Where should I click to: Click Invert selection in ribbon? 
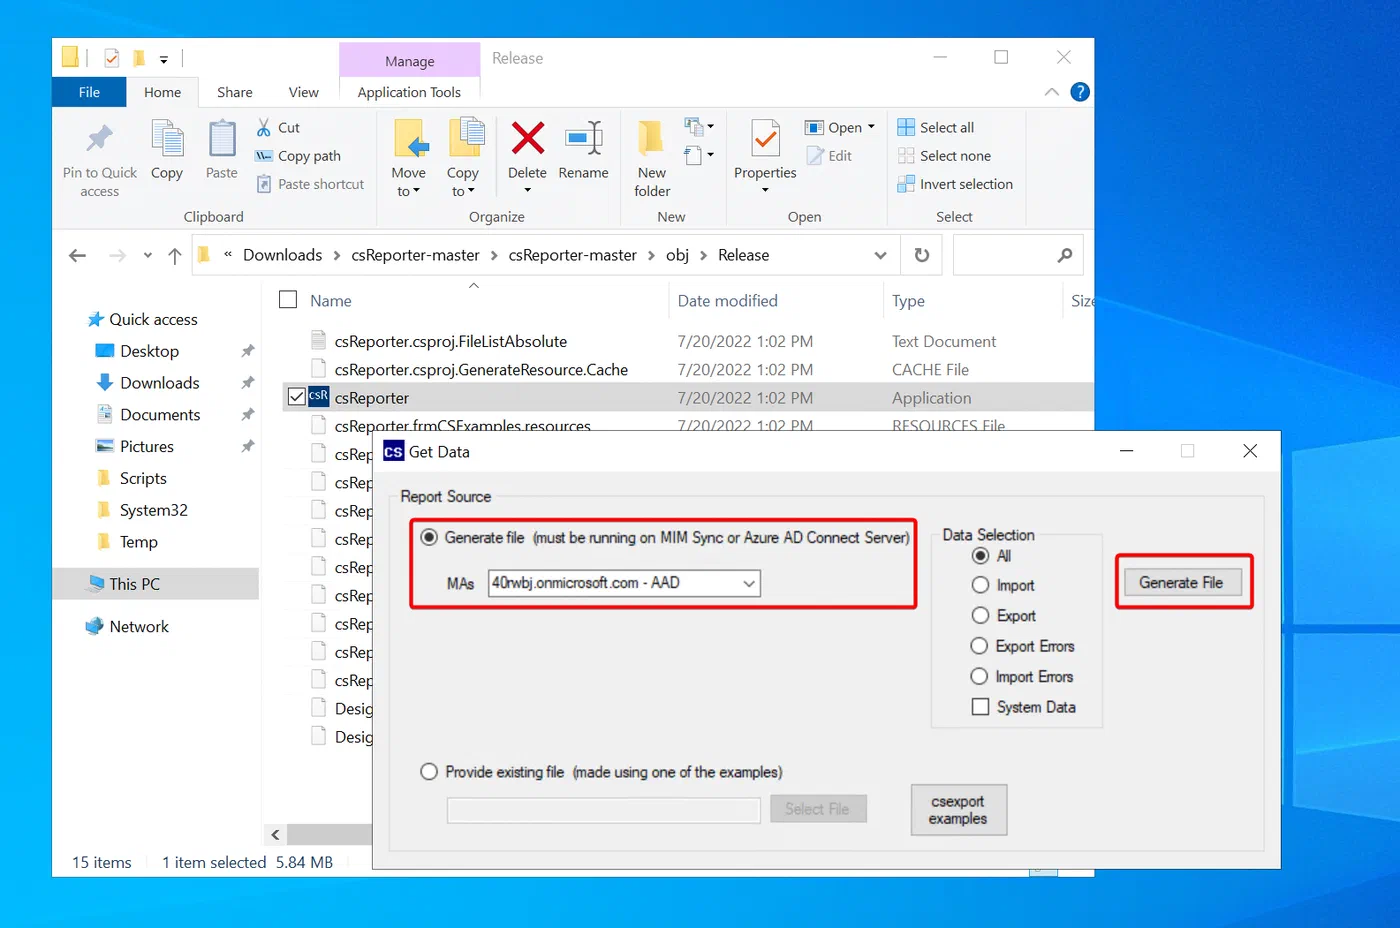coord(955,184)
